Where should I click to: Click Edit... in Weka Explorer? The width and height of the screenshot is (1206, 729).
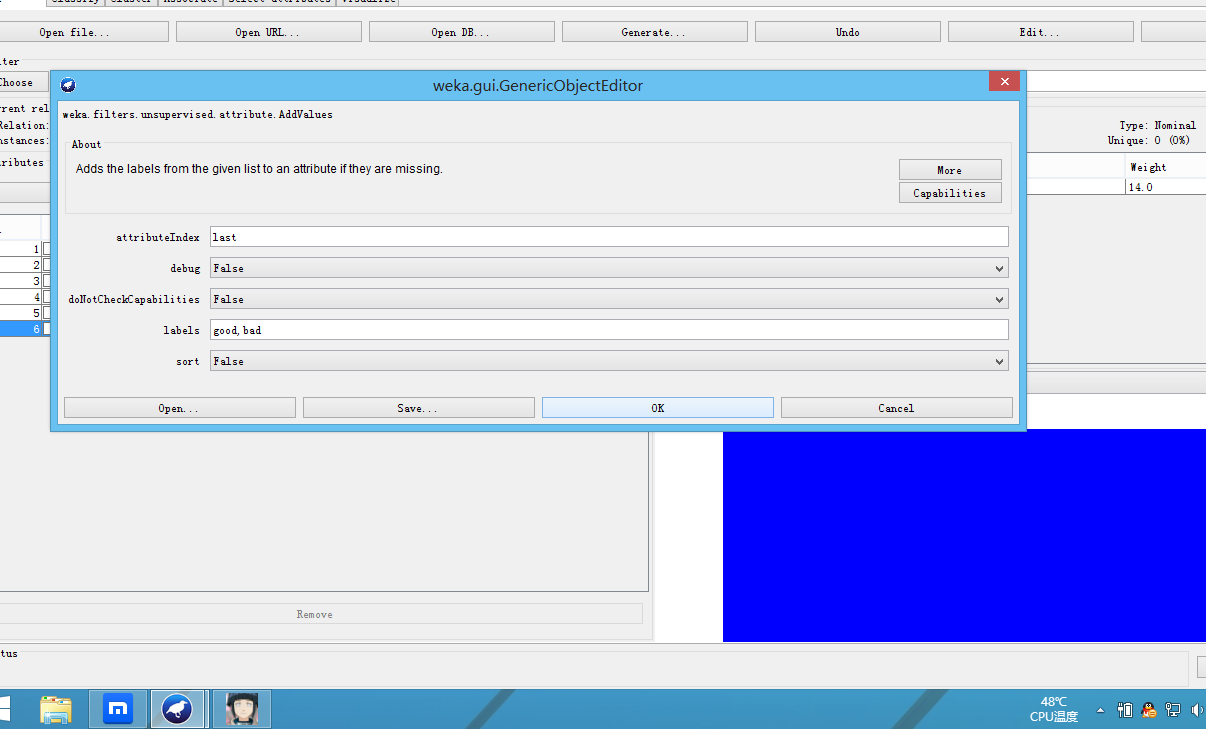tap(1040, 32)
